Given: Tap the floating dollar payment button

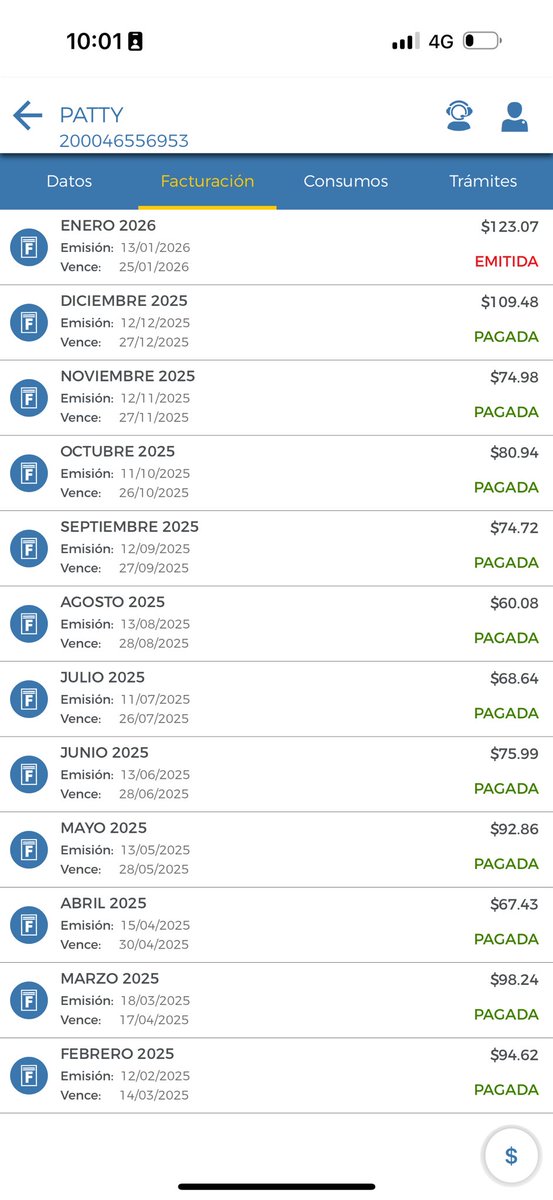Looking at the screenshot, I should coord(511,1156).
